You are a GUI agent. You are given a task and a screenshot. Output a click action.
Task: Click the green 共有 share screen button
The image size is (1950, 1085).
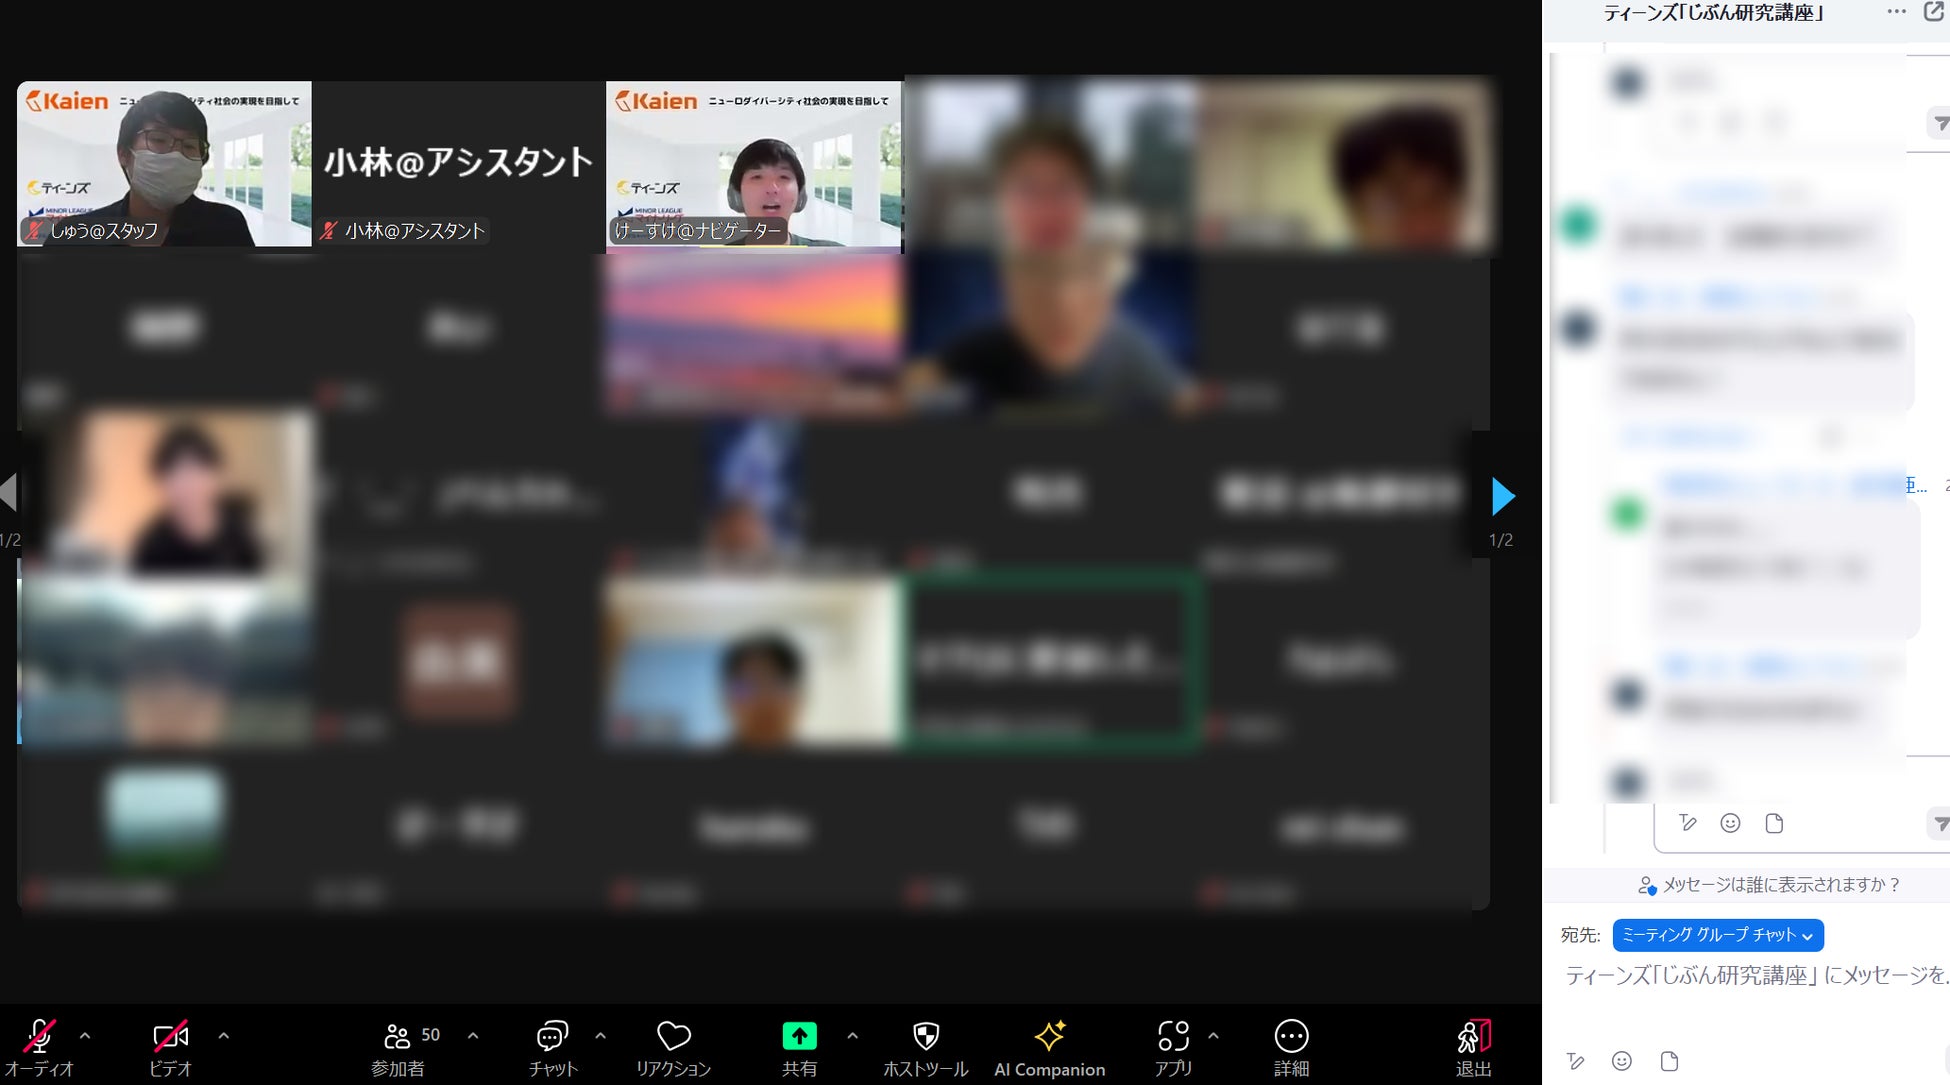click(x=799, y=1038)
